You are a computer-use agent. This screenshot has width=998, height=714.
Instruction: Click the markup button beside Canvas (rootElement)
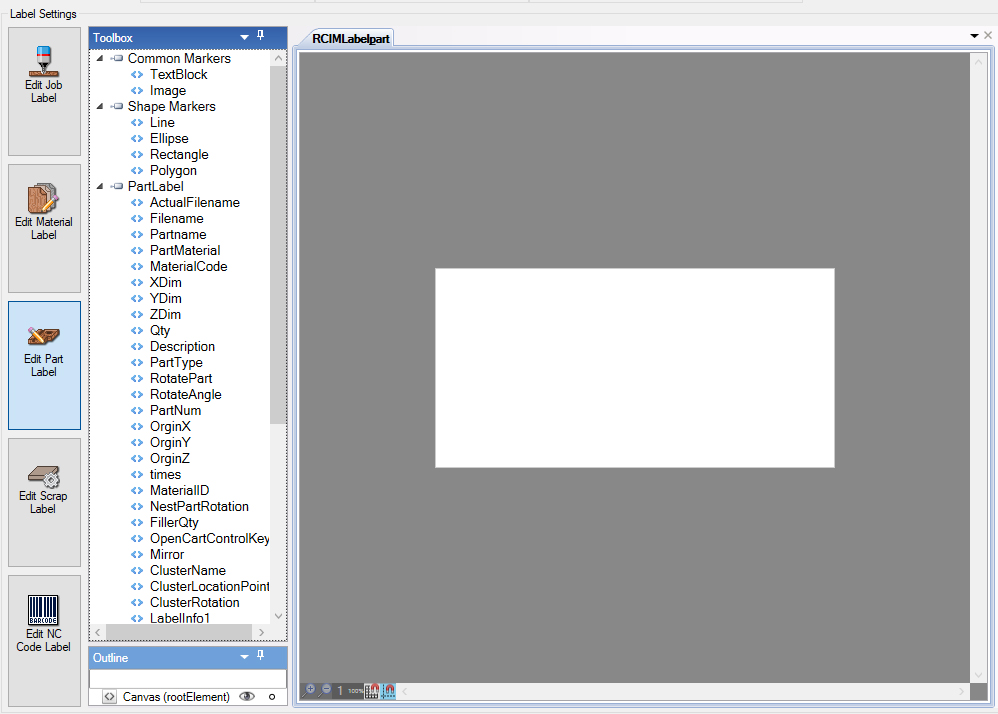(x=108, y=697)
